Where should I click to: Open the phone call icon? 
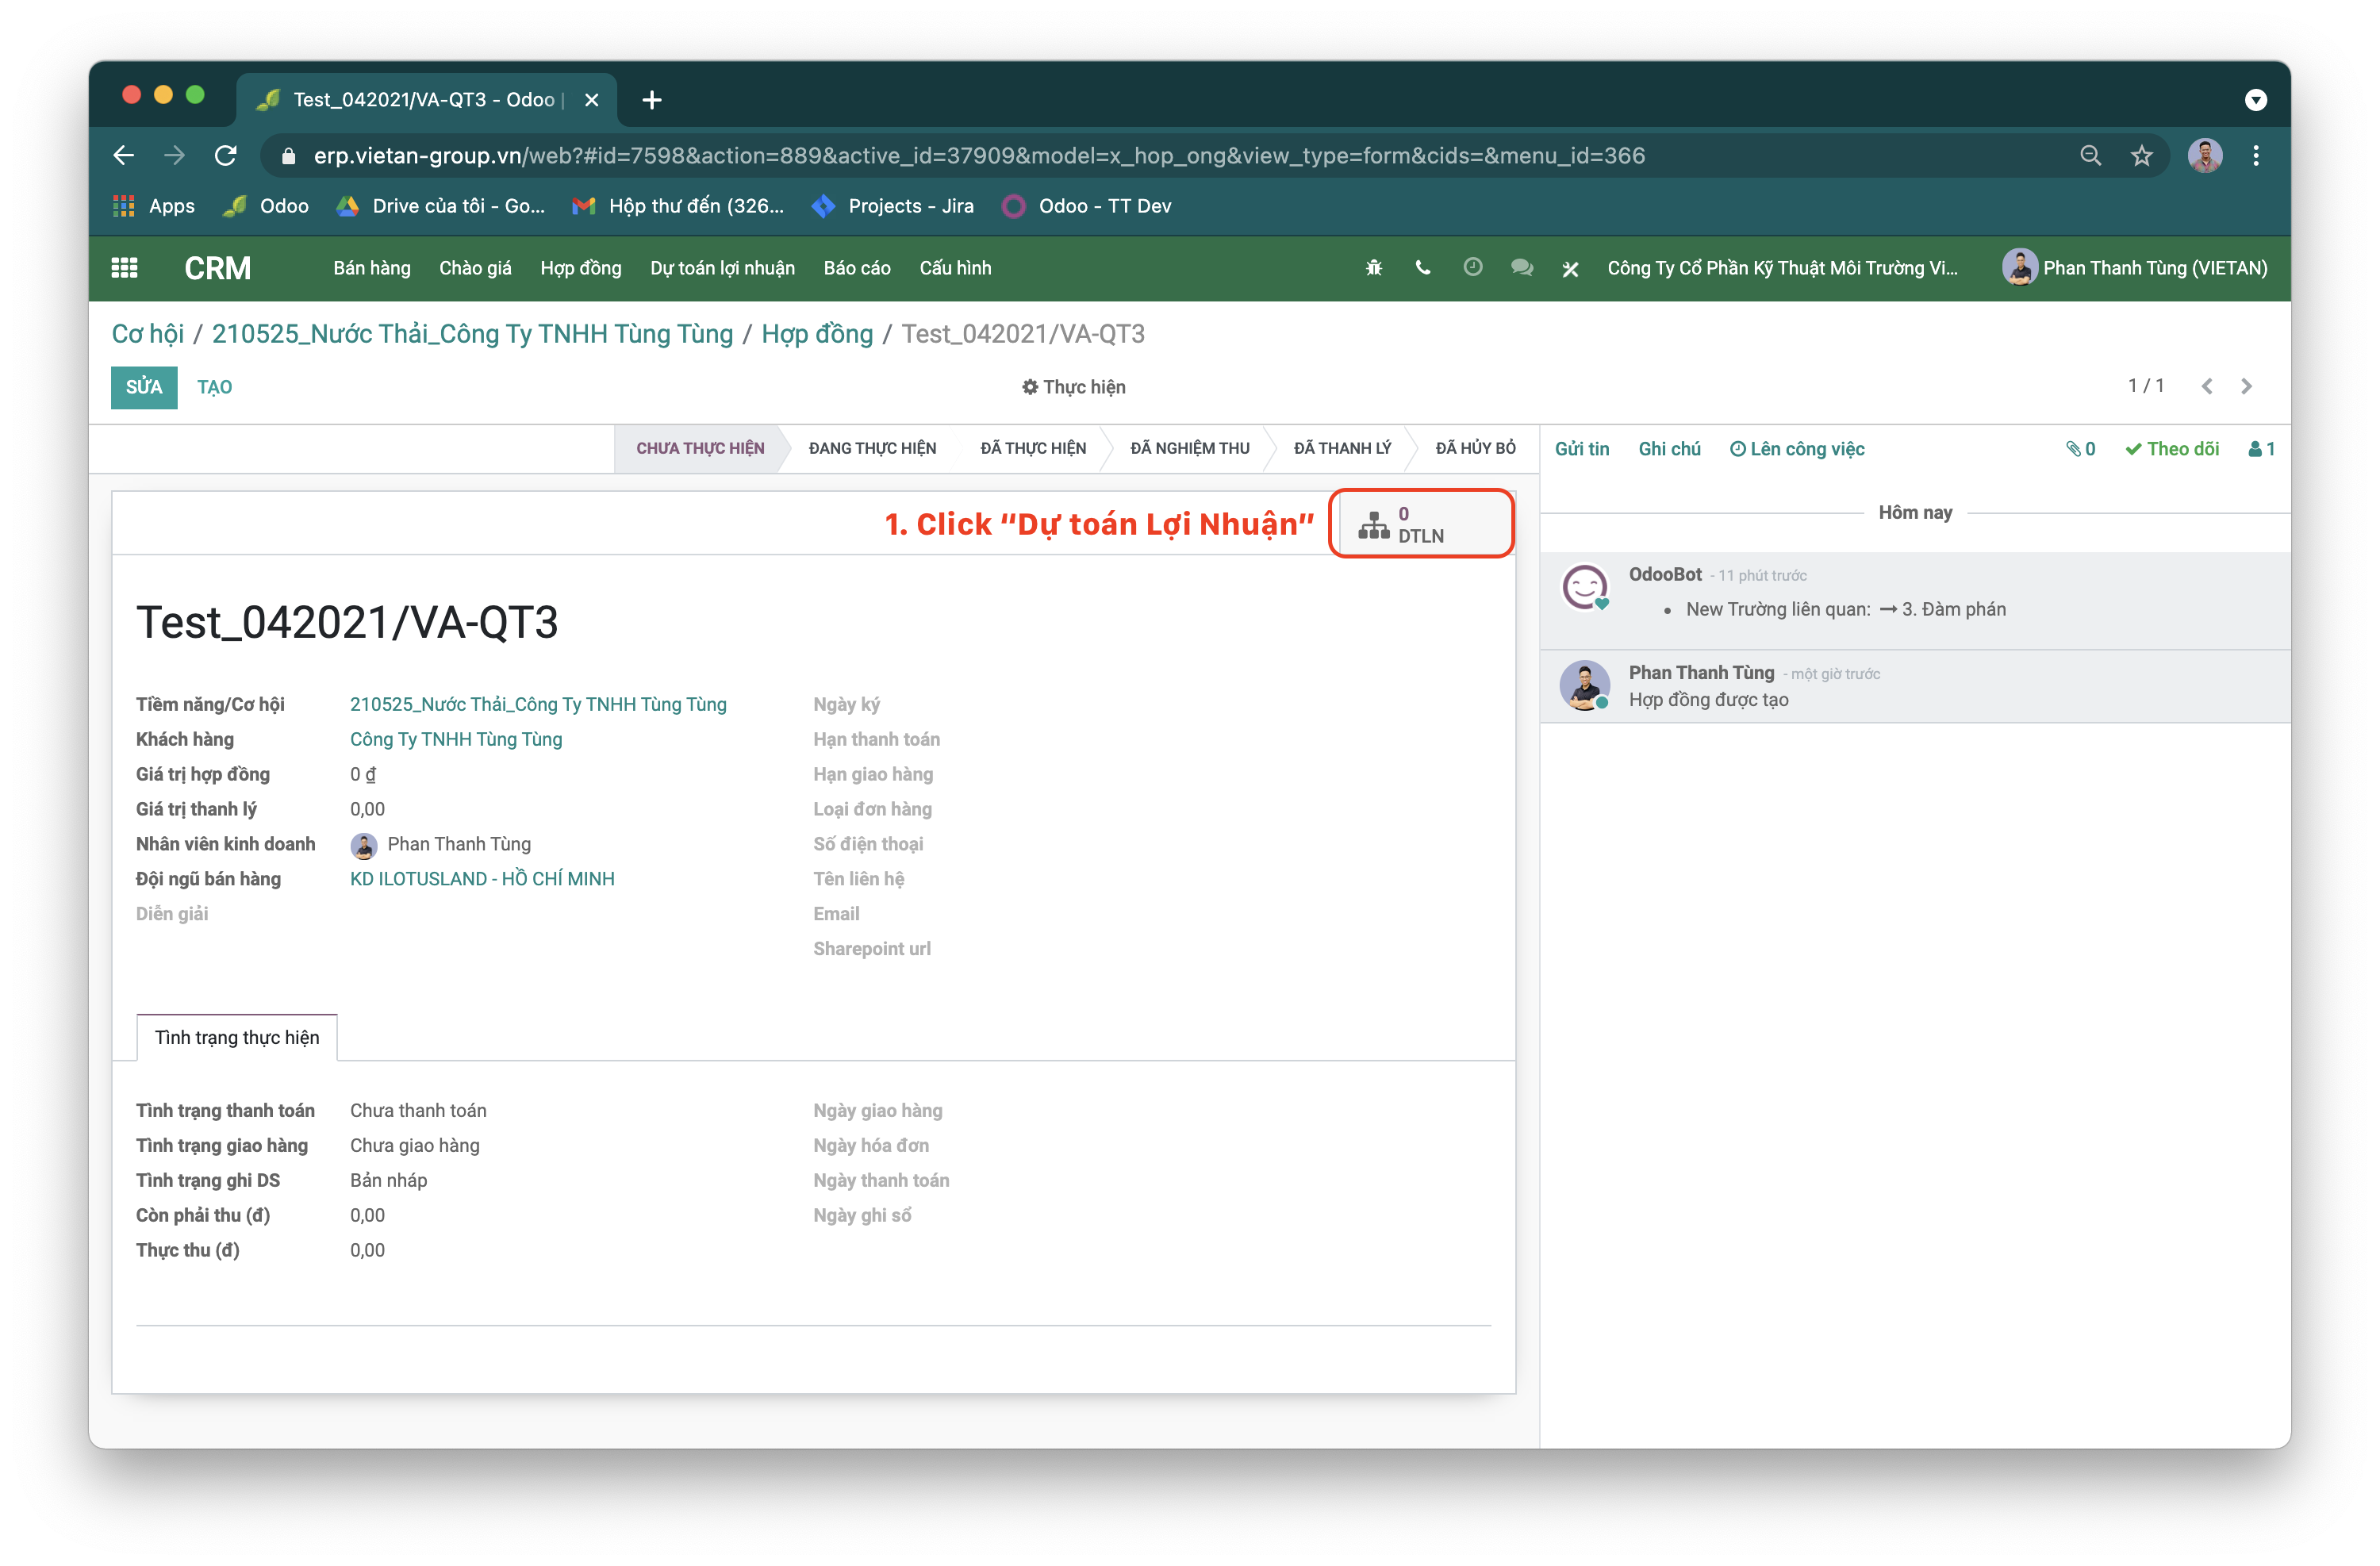pyautogui.click(x=1422, y=268)
